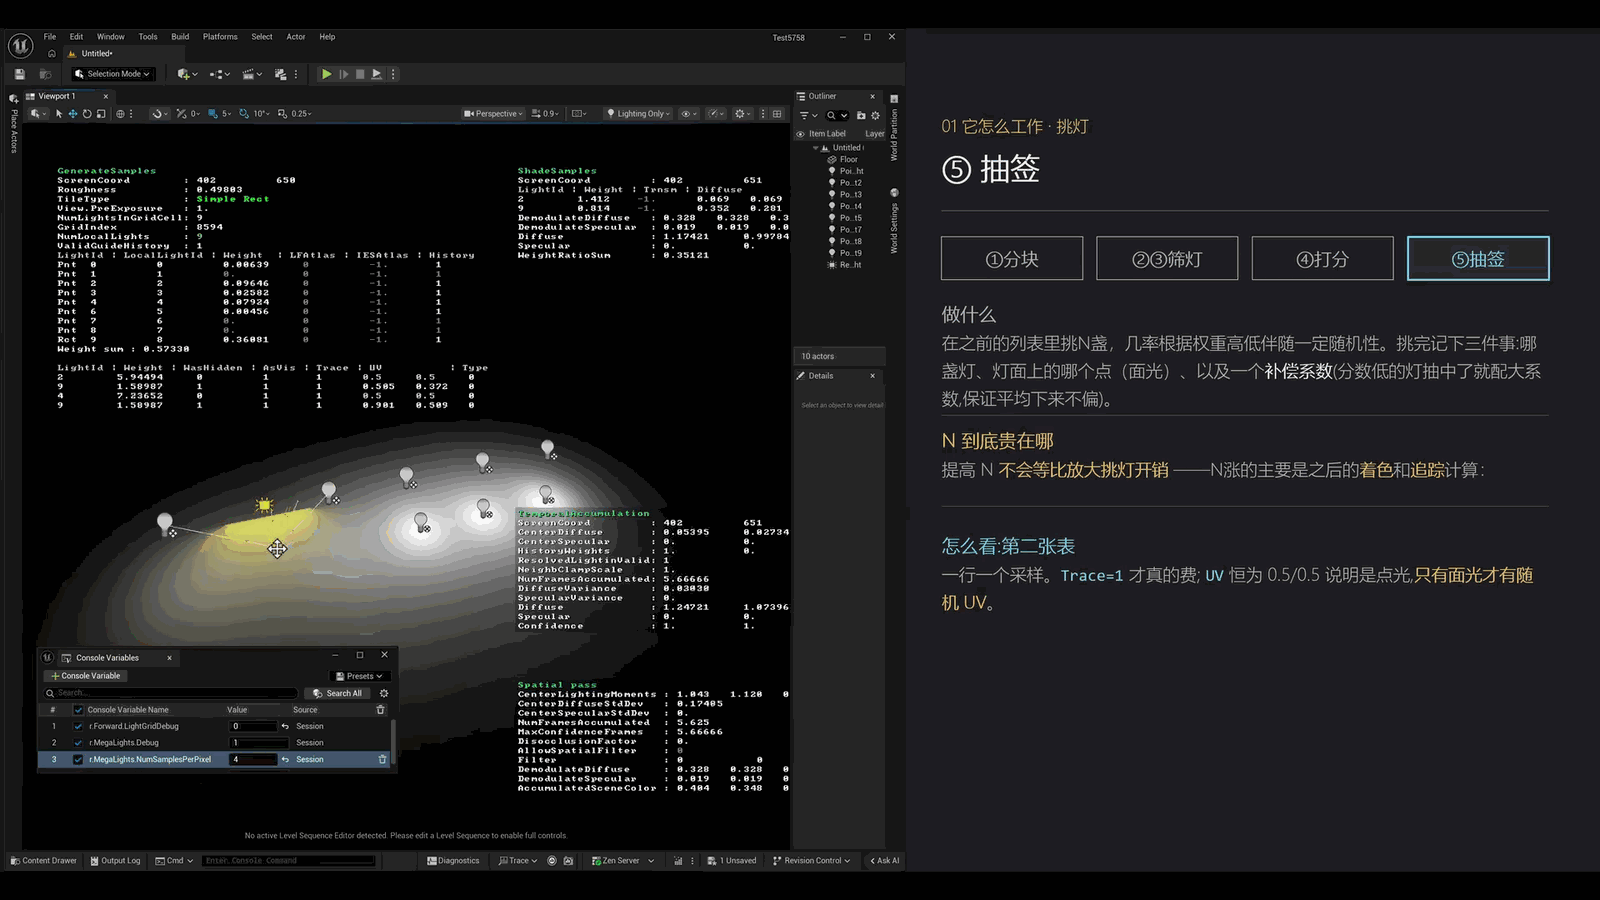Save the current level with the disk icon
This screenshot has height=900, width=1600.
(20, 74)
